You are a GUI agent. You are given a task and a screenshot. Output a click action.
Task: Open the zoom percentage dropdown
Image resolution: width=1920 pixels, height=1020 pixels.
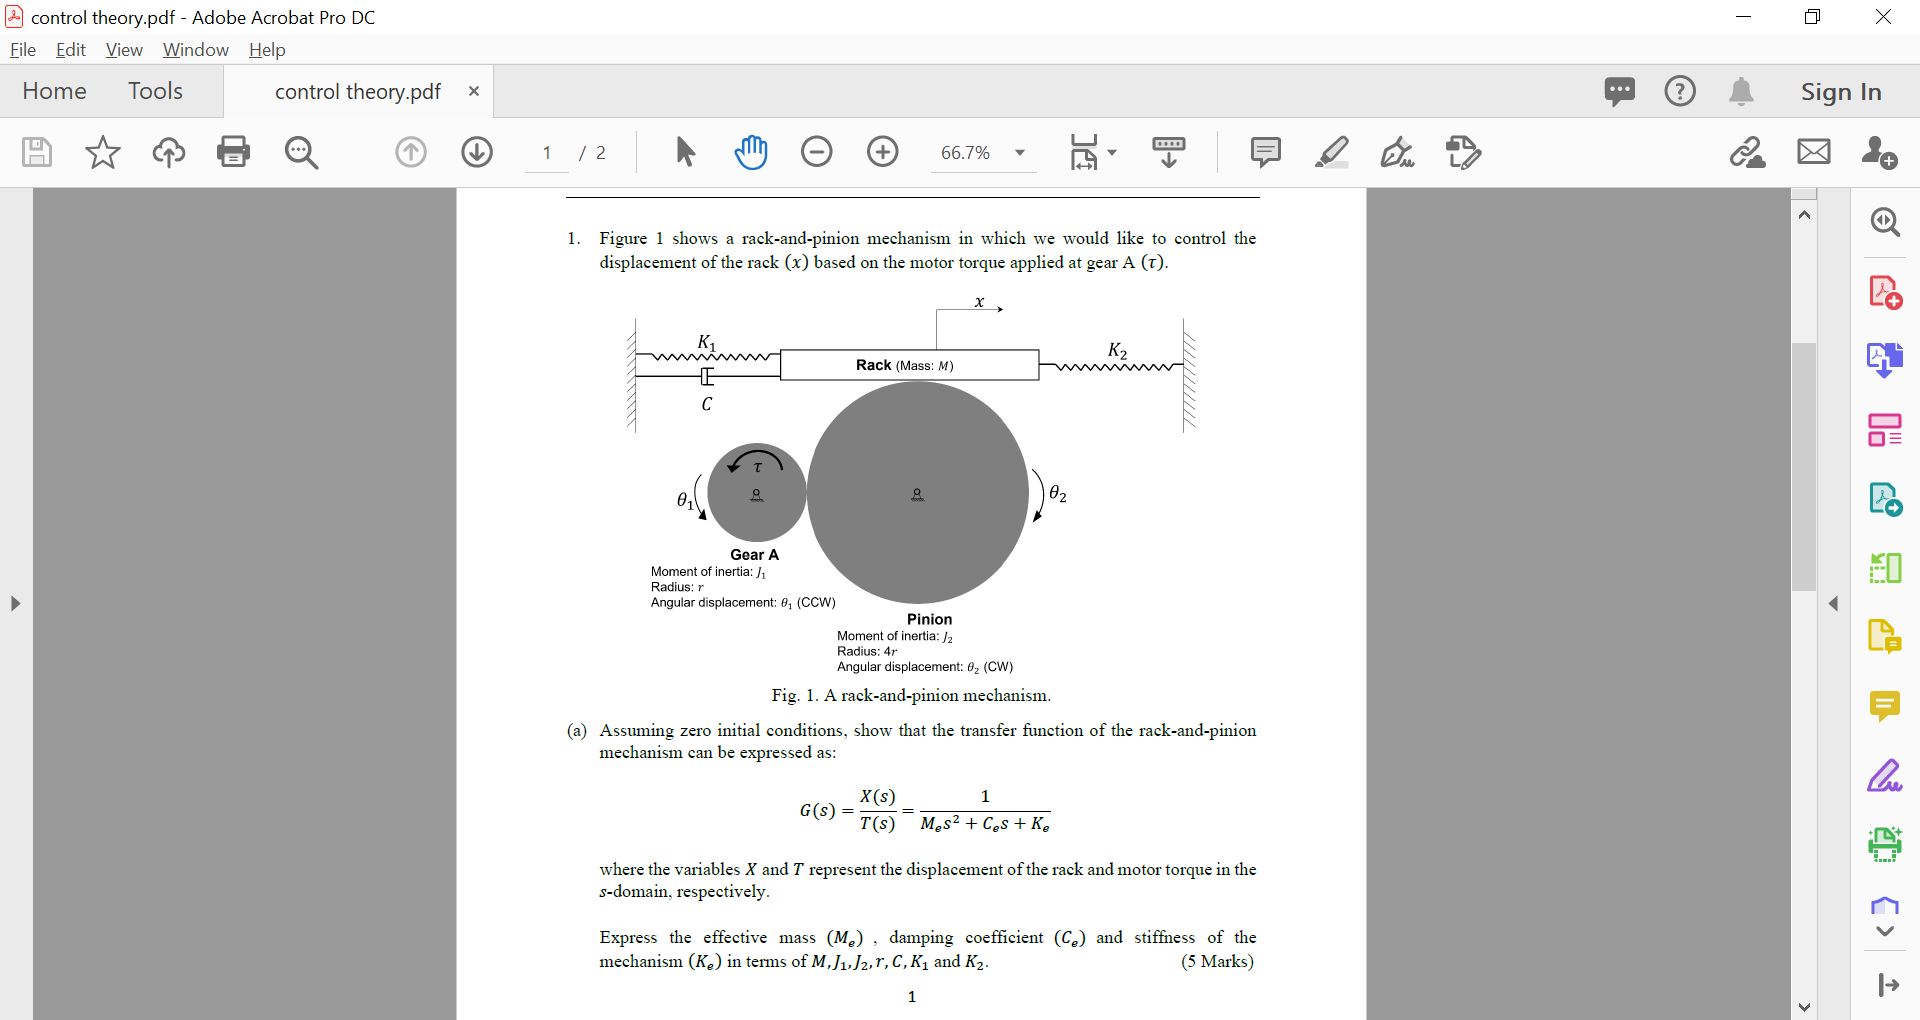pyautogui.click(x=1019, y=152)
